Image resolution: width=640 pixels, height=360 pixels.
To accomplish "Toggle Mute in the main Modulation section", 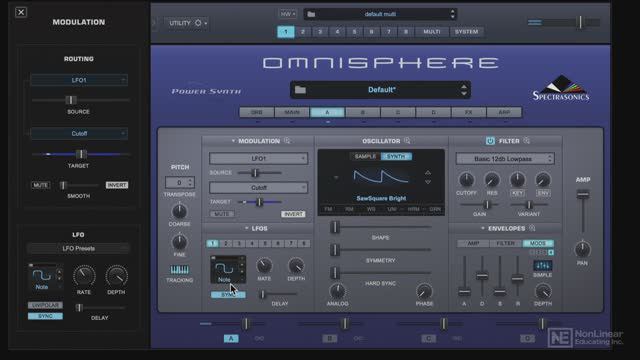I will [x=222, y=214].
